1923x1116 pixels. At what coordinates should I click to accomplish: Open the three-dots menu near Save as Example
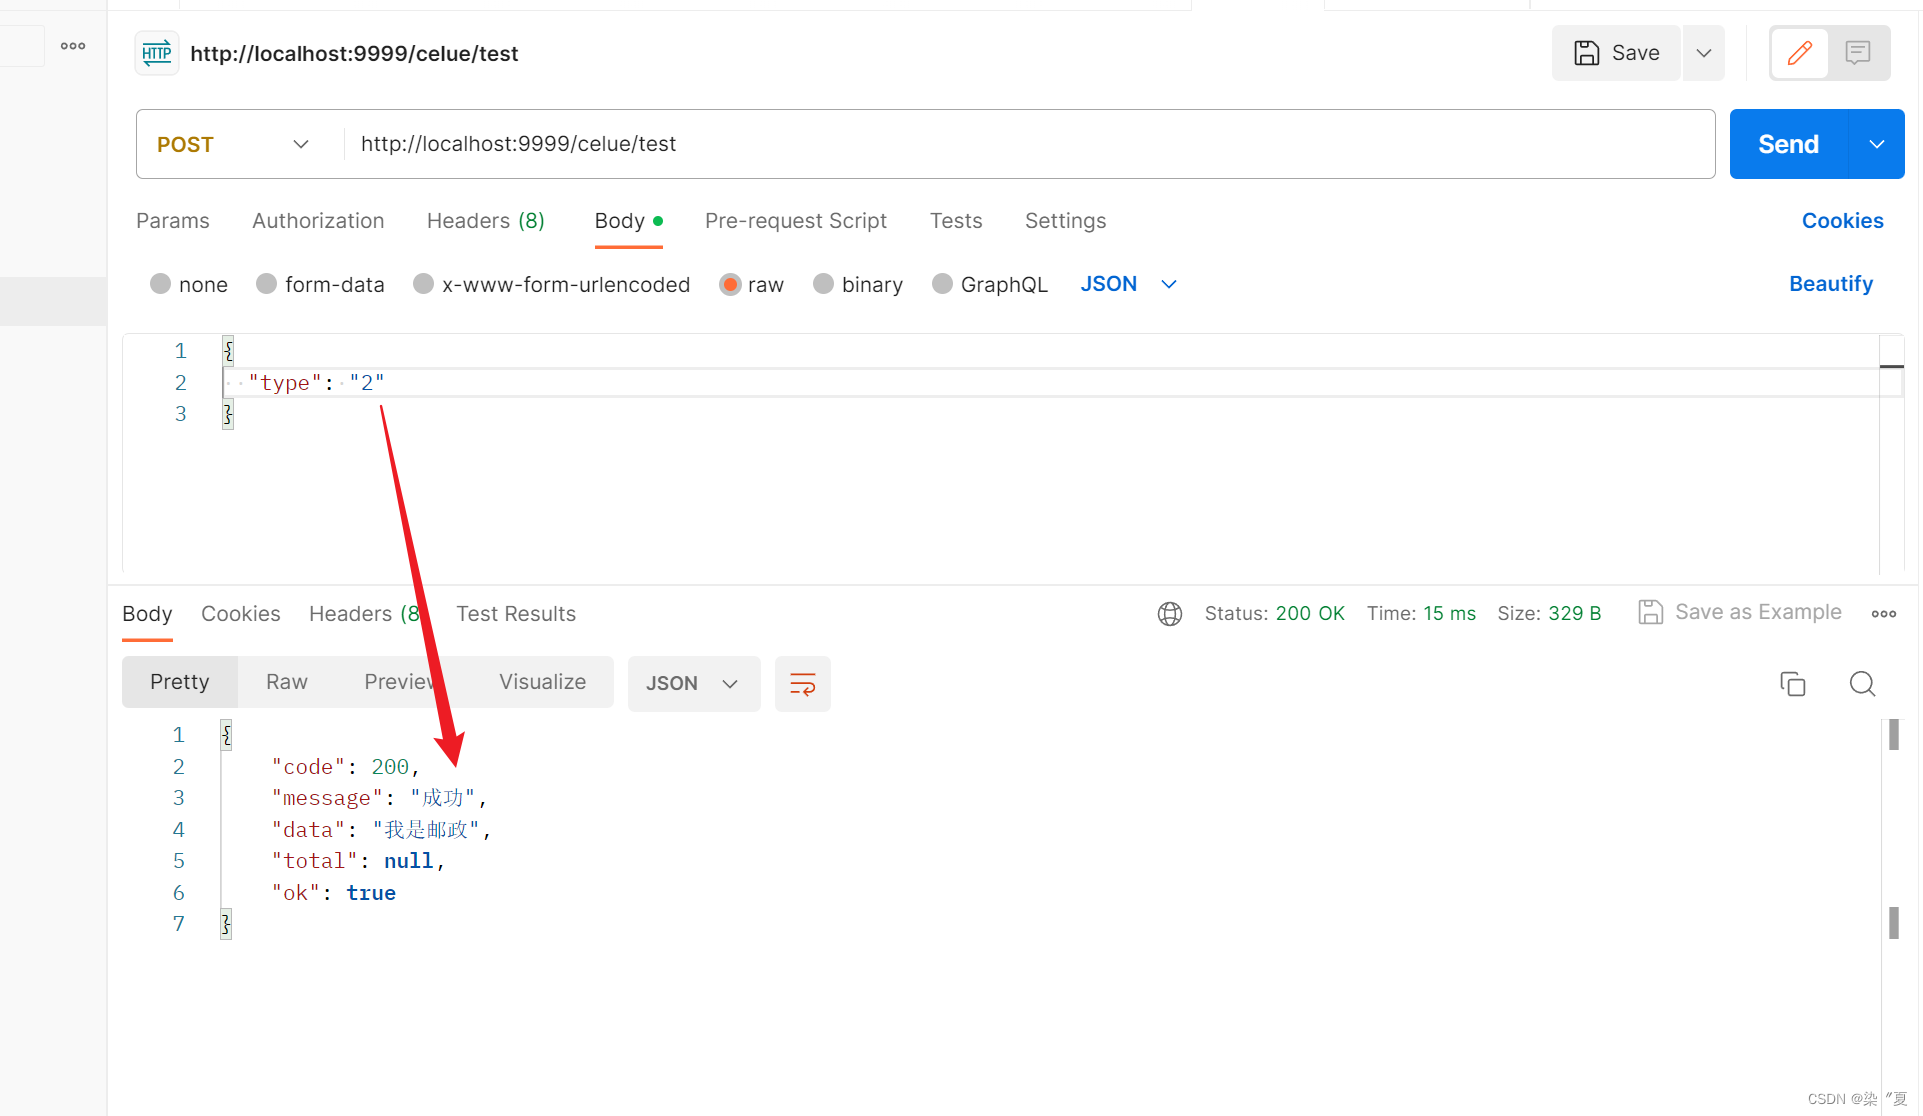point(1883,614)
